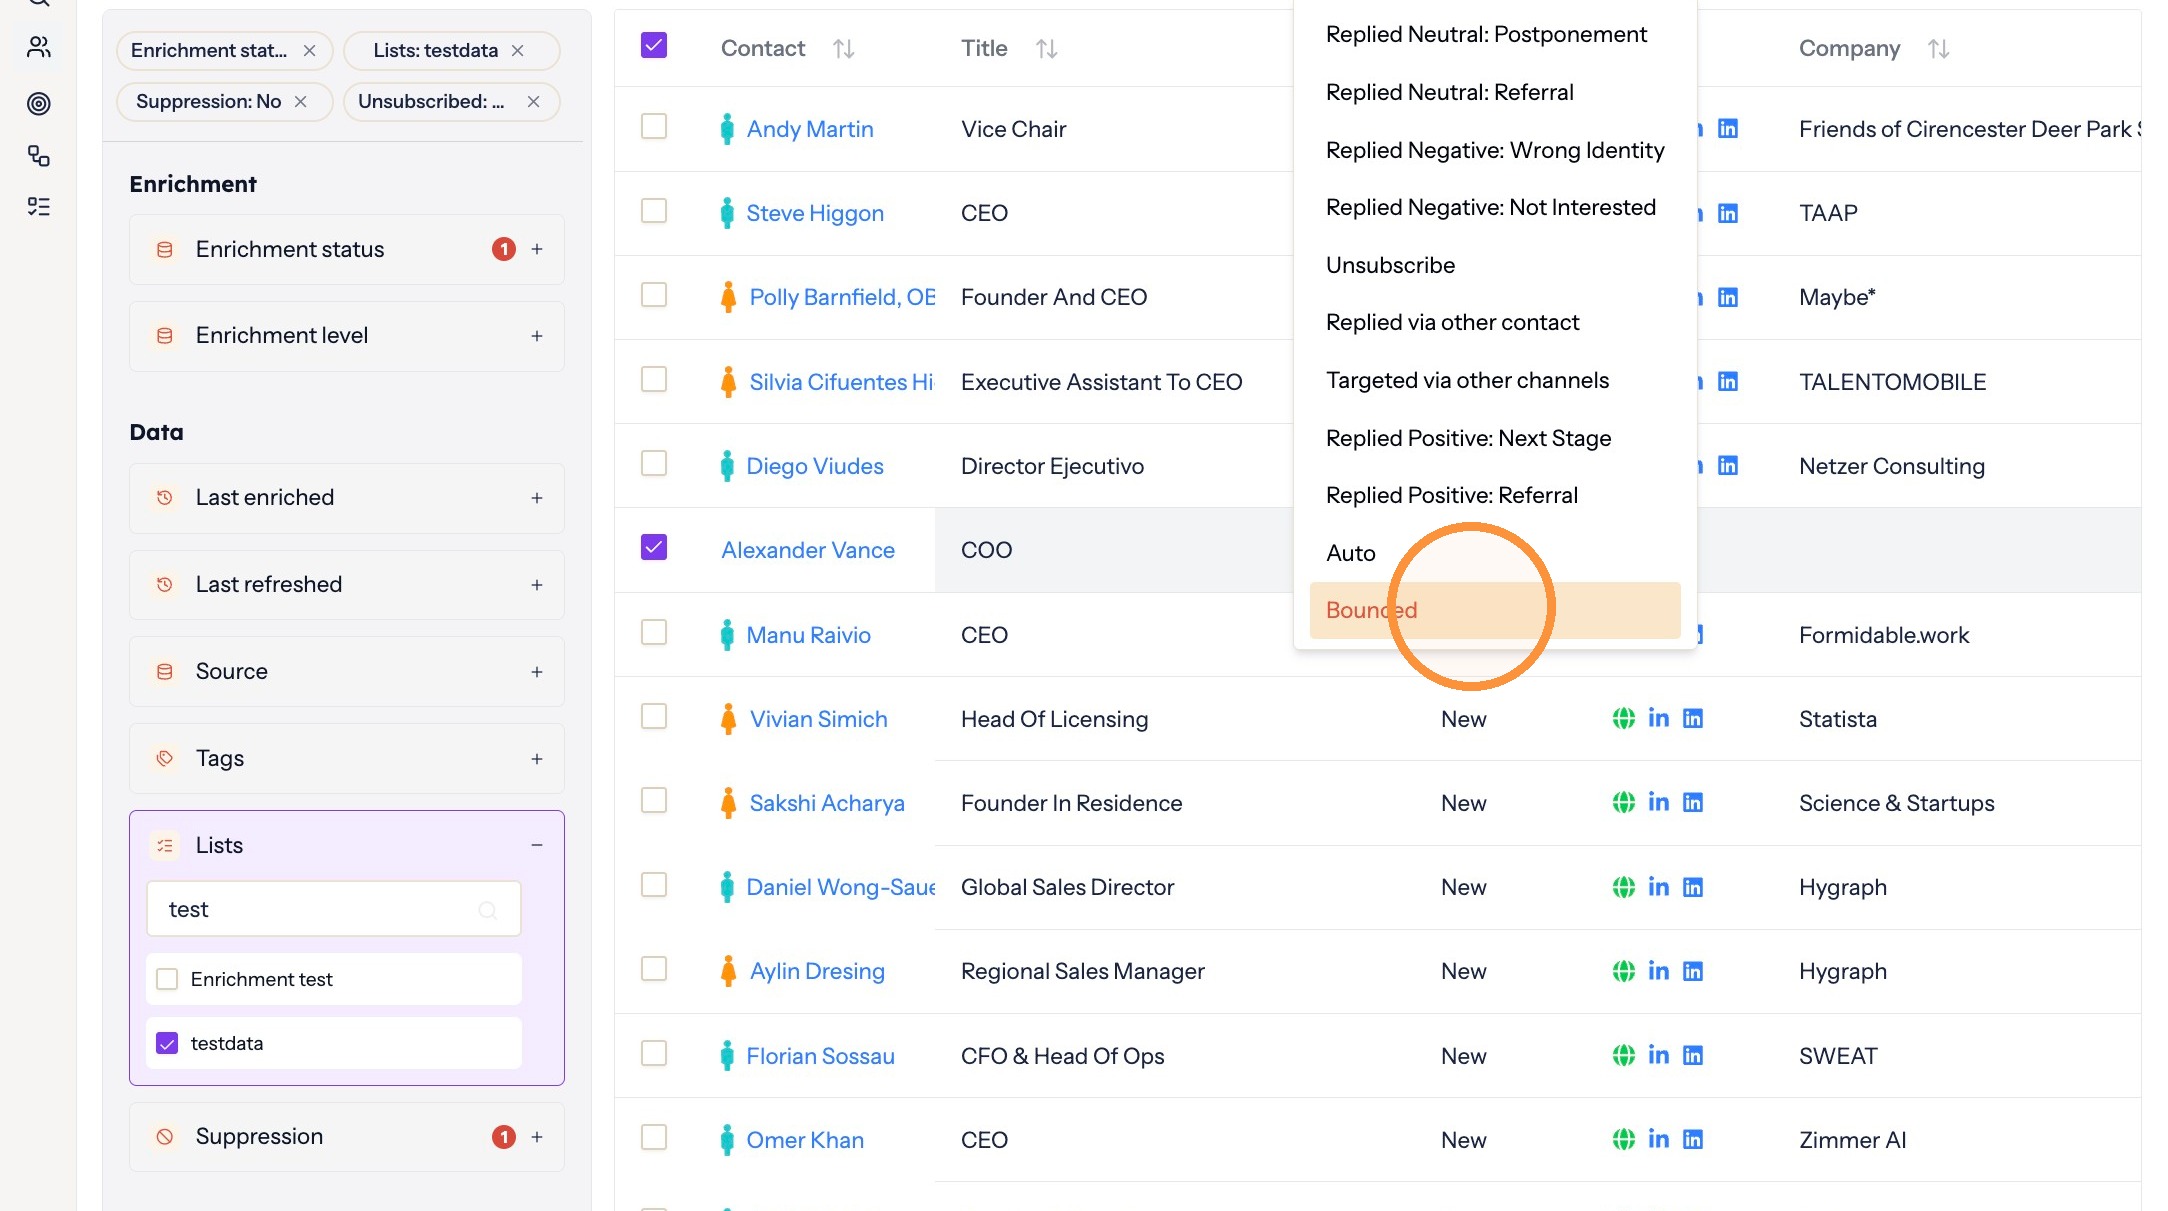Open the target icon in sidebar
The width and height of the screenshot is (2168, 1211).
pyautogui.click(x=39, y=103)
